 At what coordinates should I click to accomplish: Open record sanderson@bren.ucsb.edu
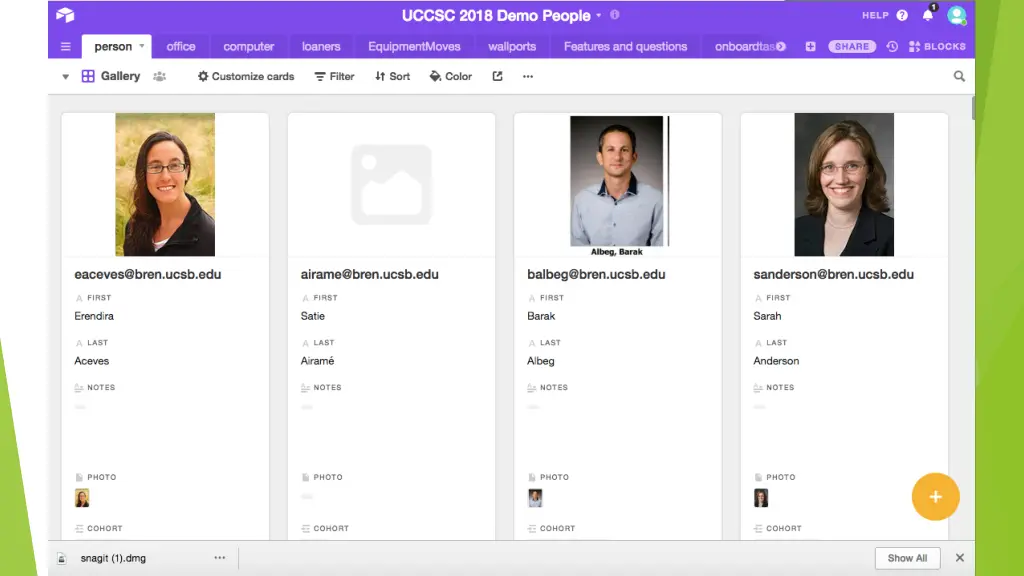tap(833, 274)
